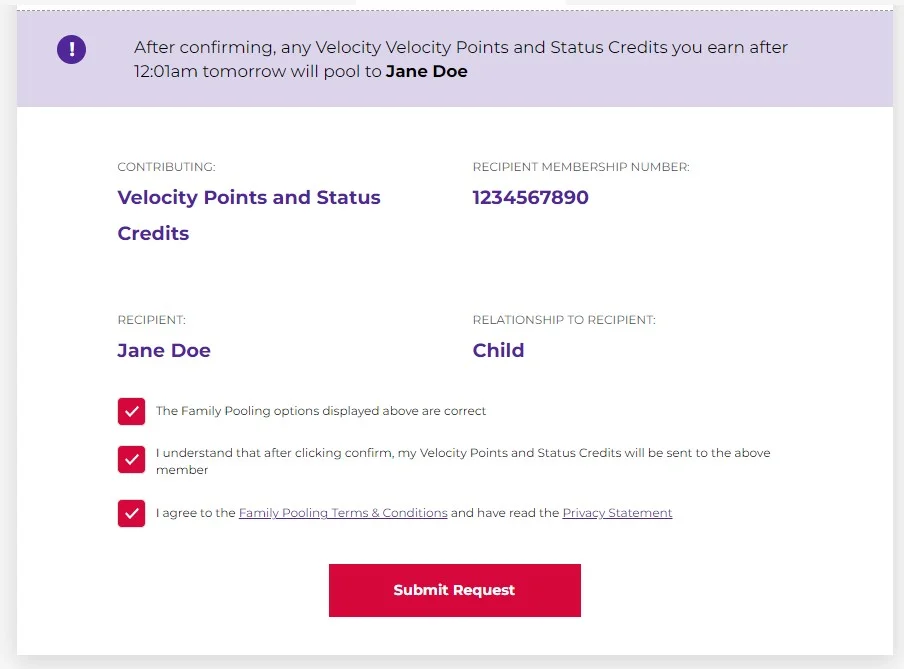Click the I agree to the text

[x=195, y=513]
